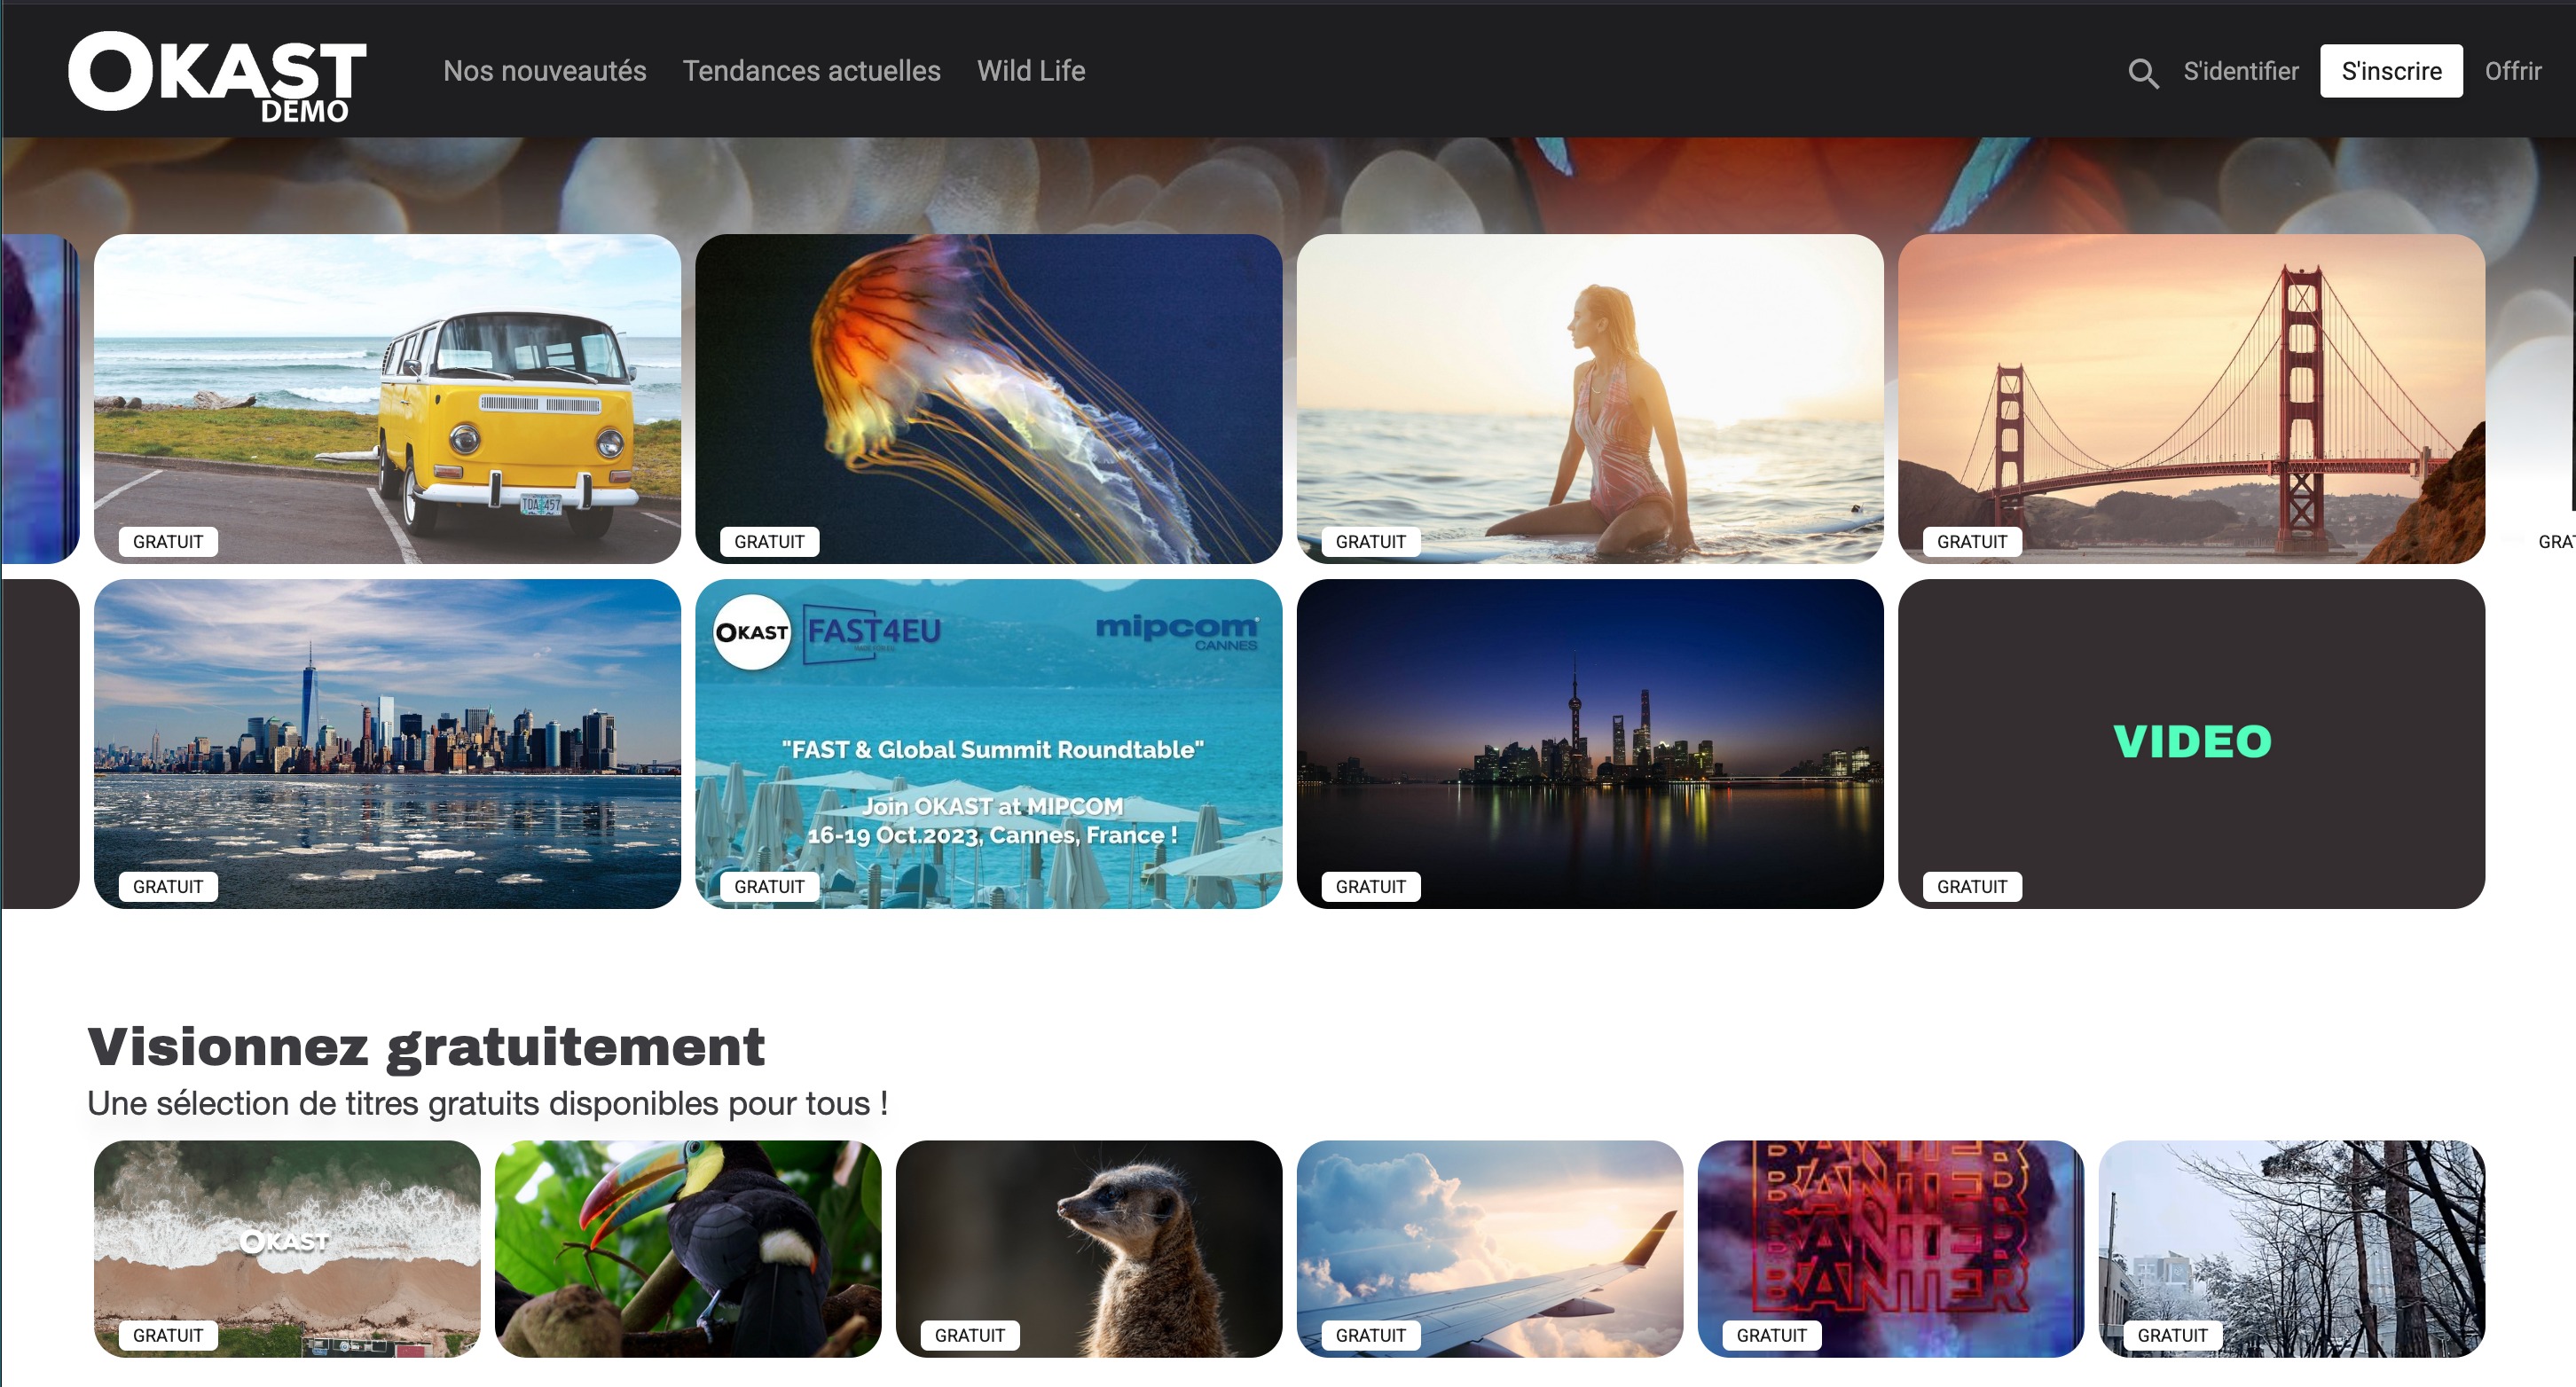
Task: Click GRATUIT badge on Golden Gate card
Action: 1972,541
